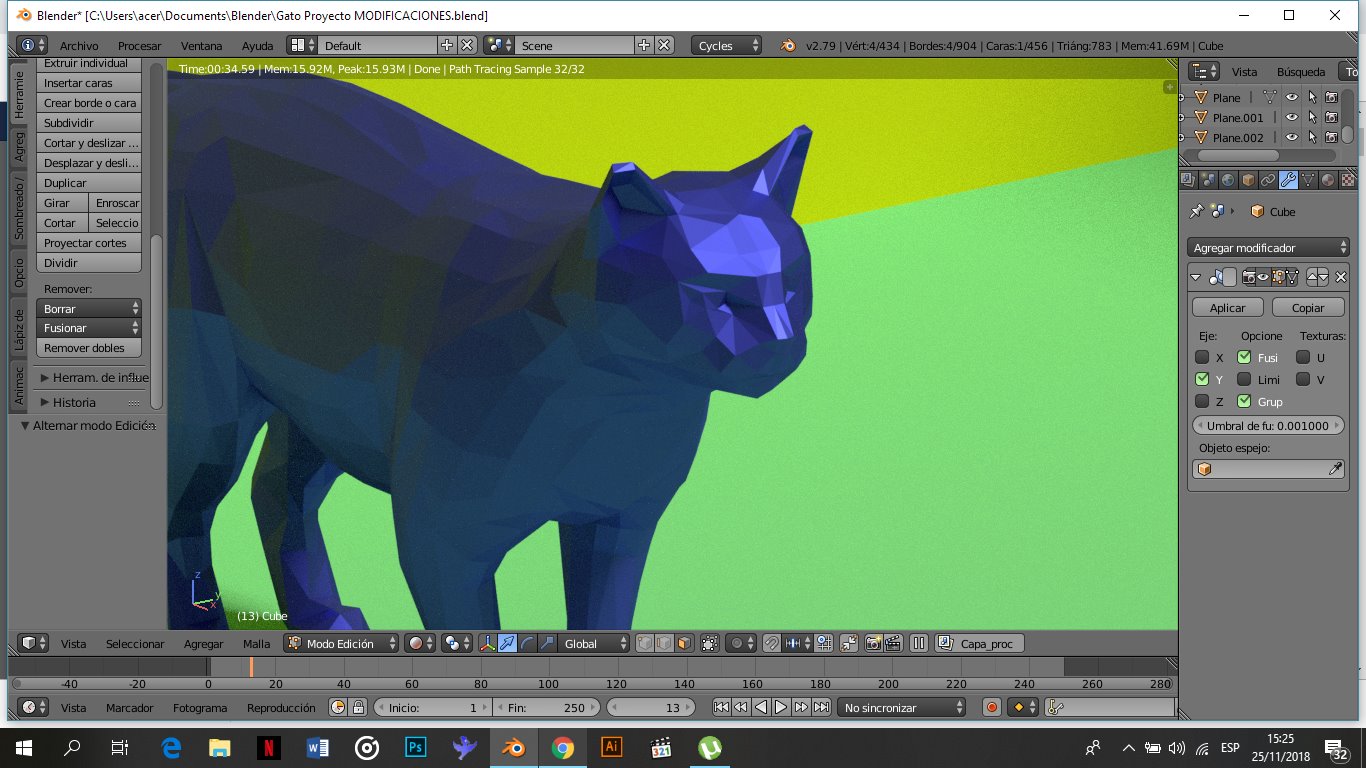Open the Malla menu in viewport header

(256, 644)
